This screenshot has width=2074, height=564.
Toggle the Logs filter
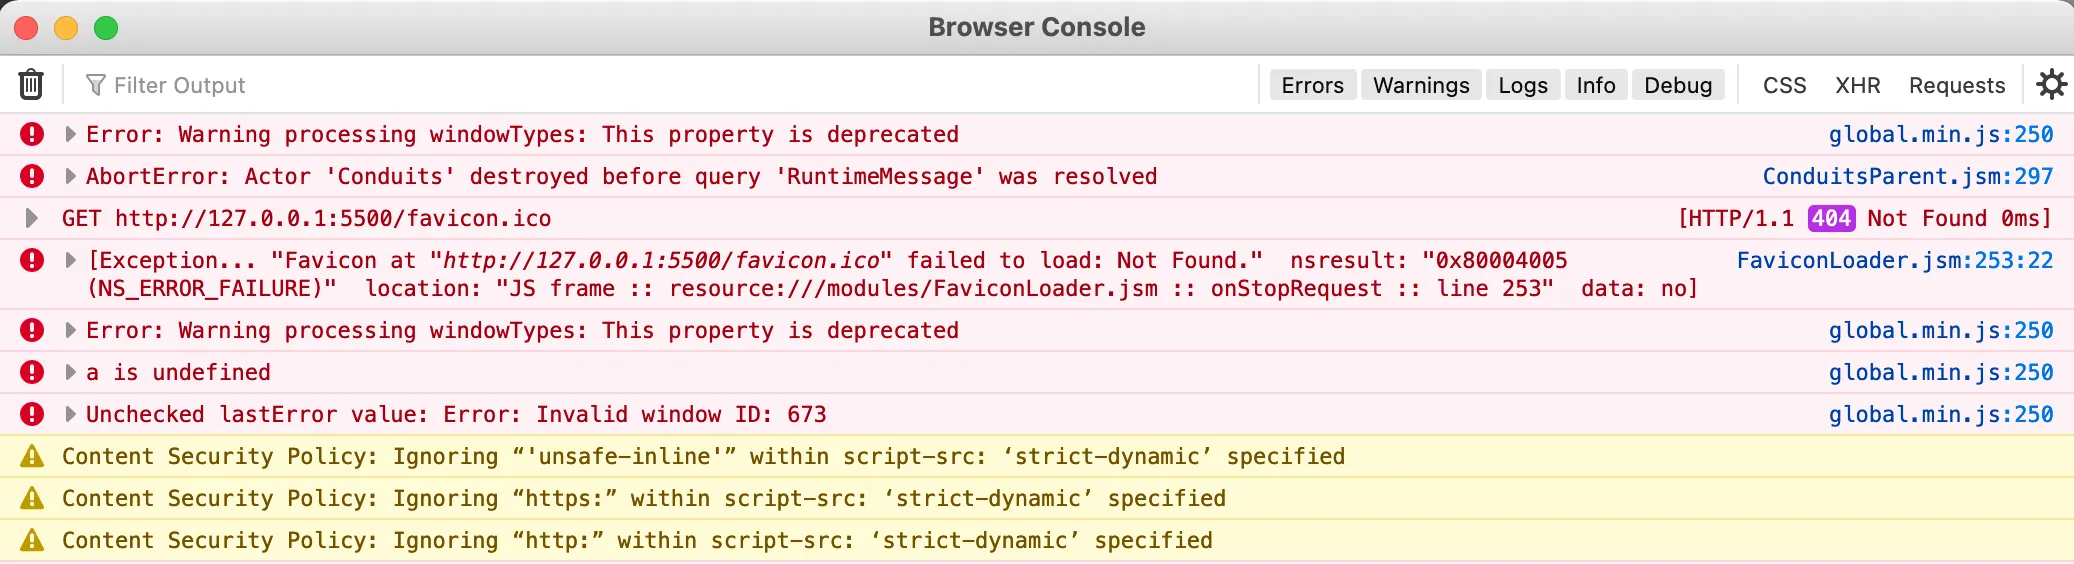coord(1522,85)
